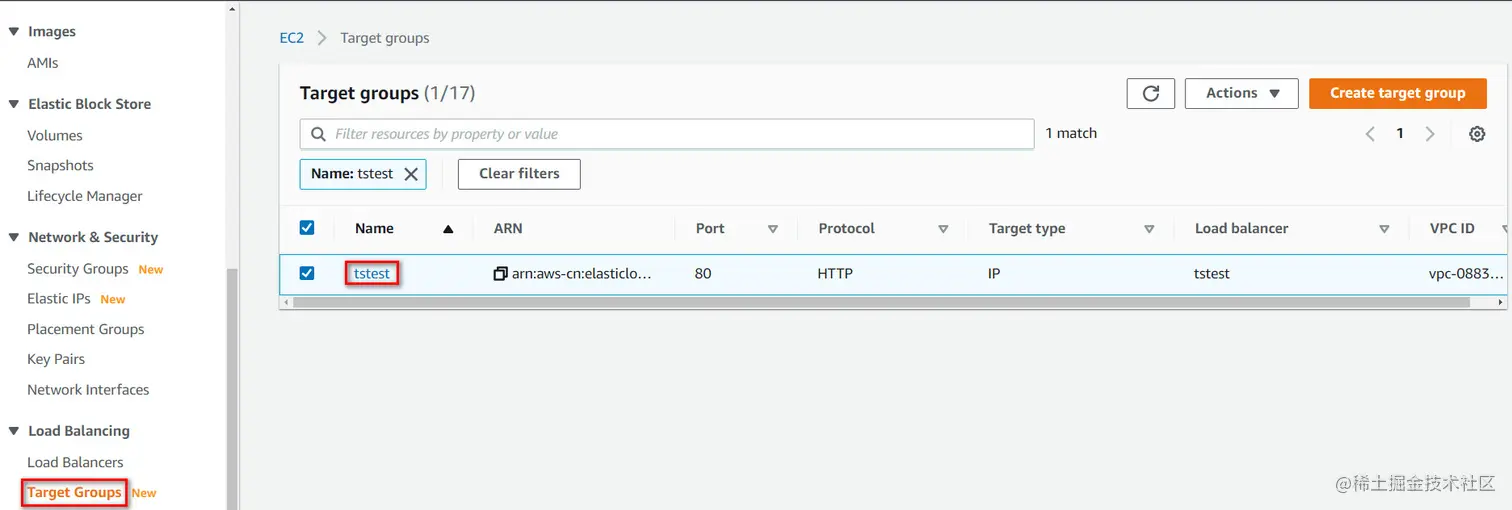Remove the Name: tstest filter tag
Image resolution: width=1512 pixels, height=510 pixels.
(411, 174)
